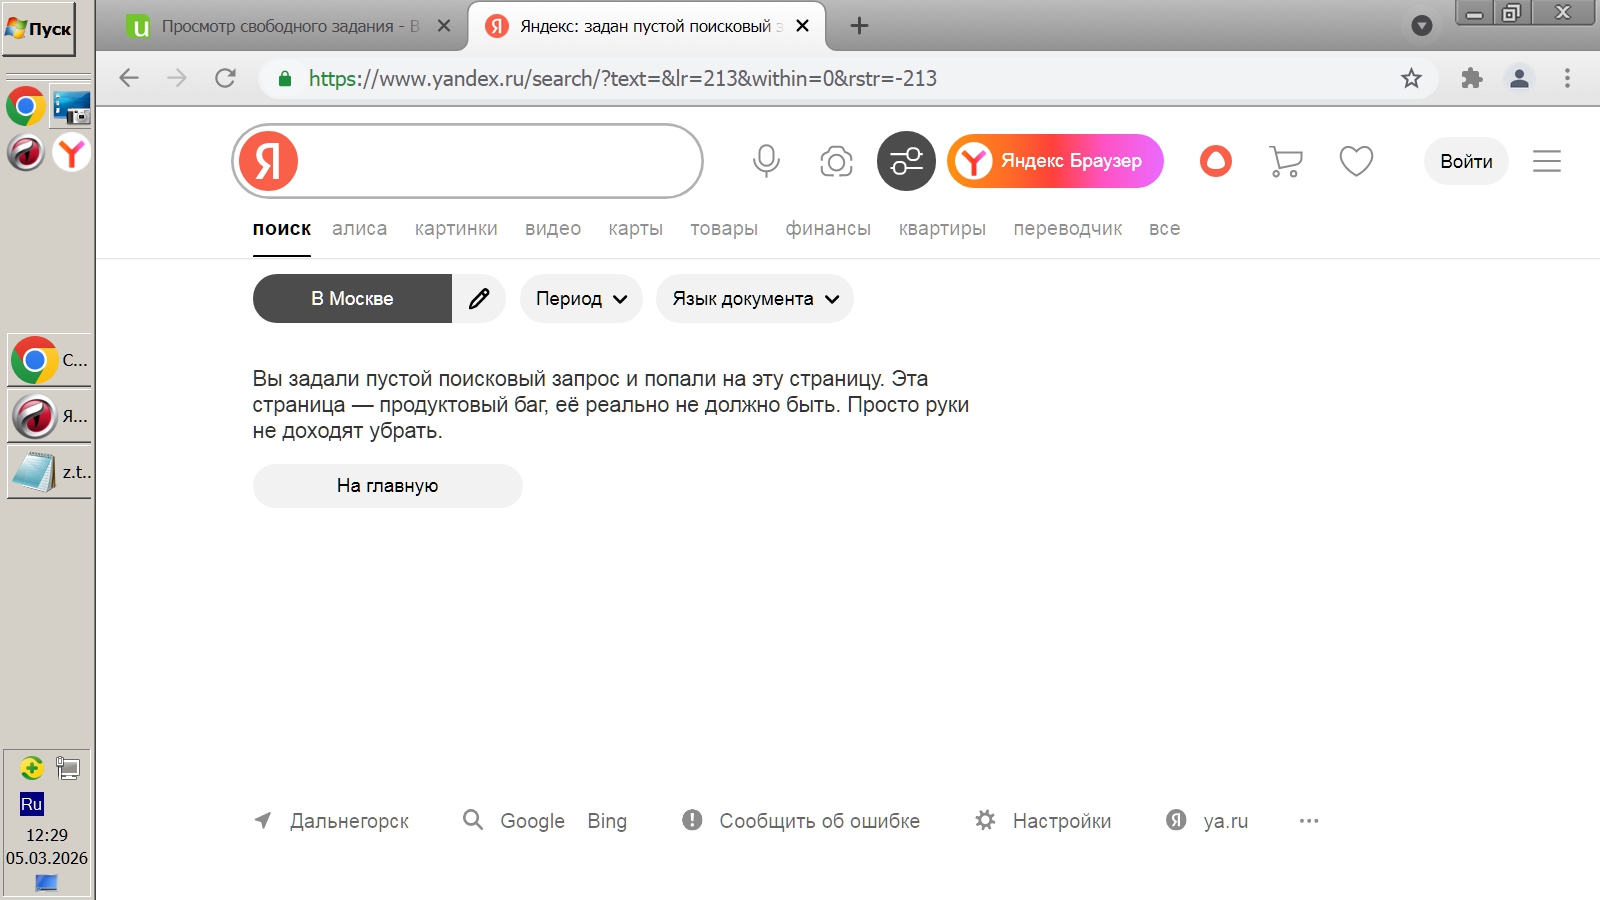Open the shopping cart
Viewport: 1600px width, 900px height.
click(x=1285, y=161)
